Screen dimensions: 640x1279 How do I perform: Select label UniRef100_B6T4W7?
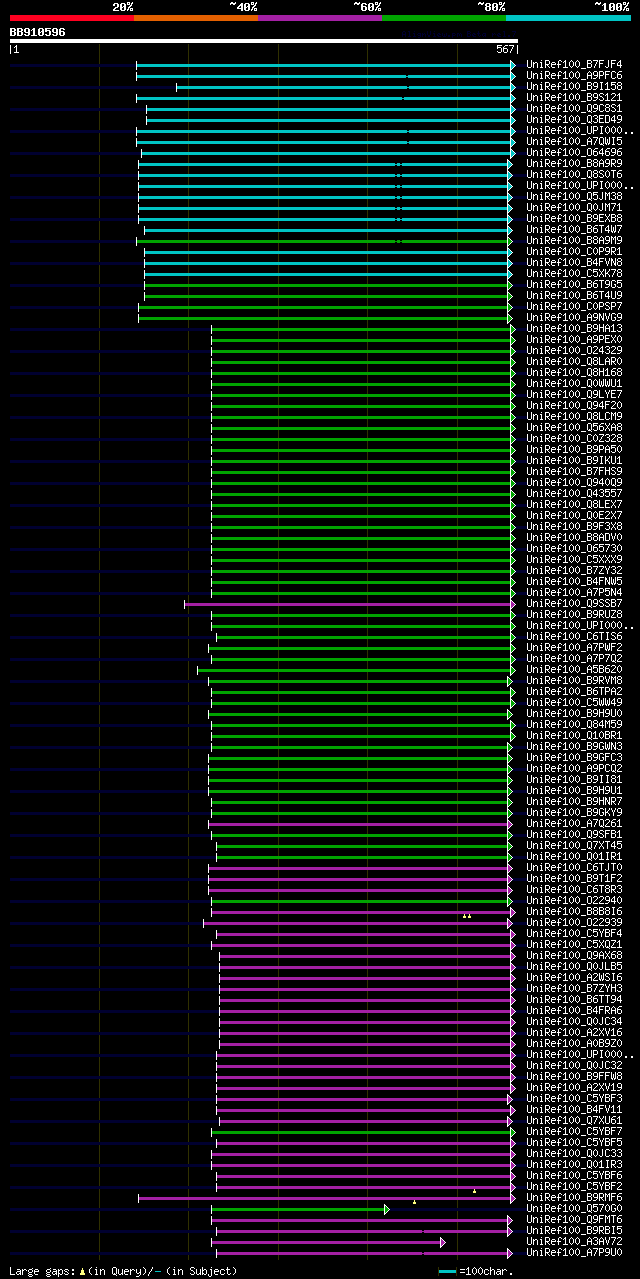pos(574,229)
